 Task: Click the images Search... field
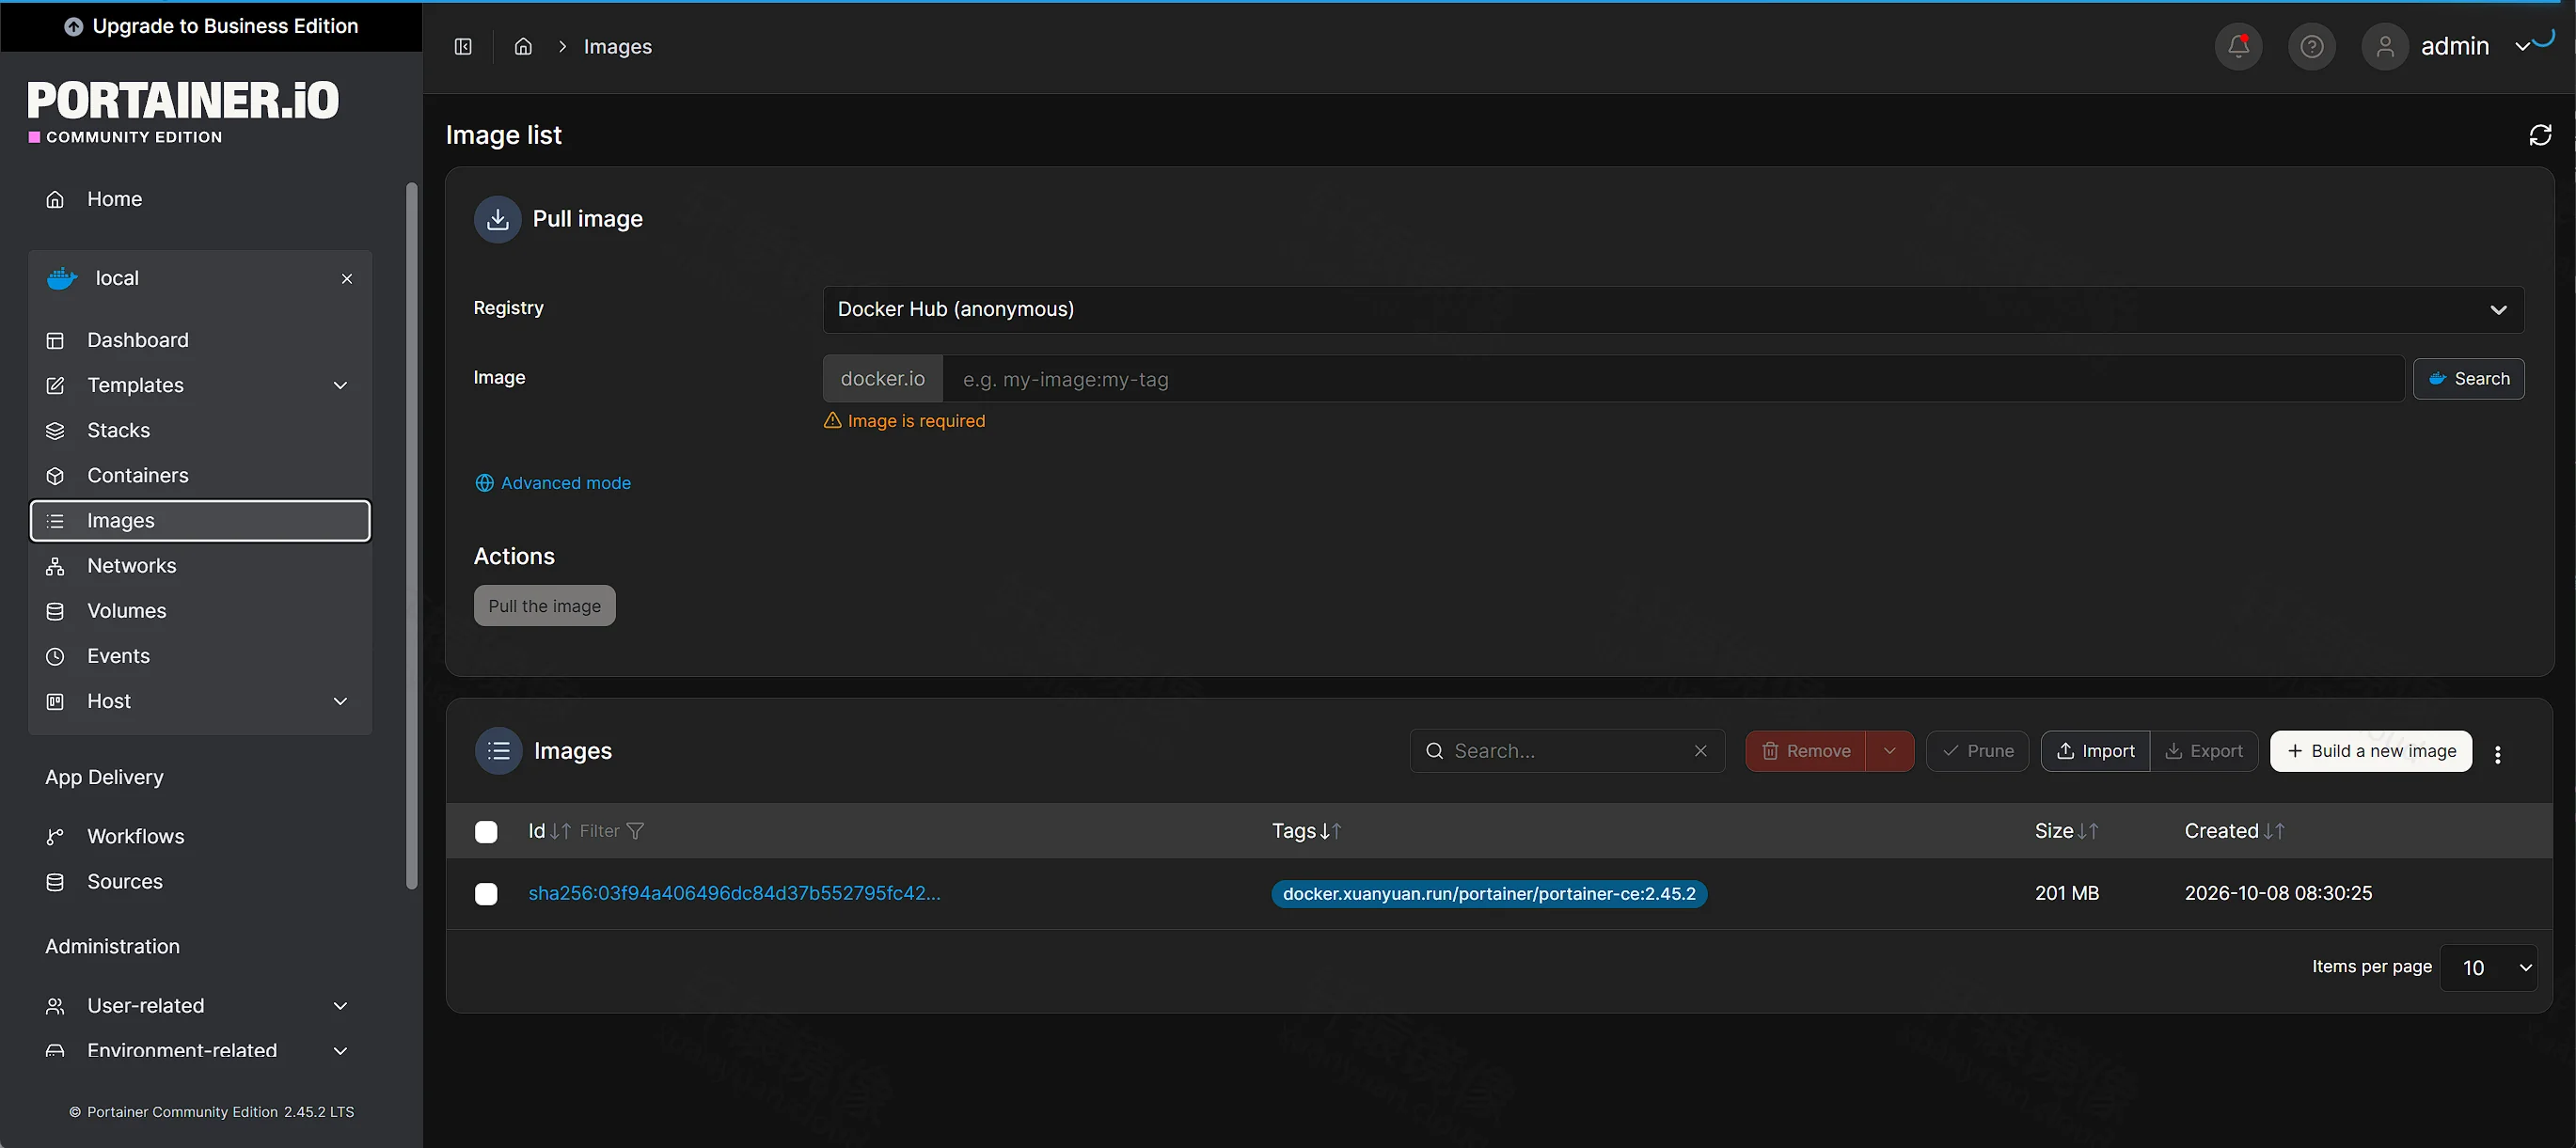pyautogui.click(x=1567, y=751)
